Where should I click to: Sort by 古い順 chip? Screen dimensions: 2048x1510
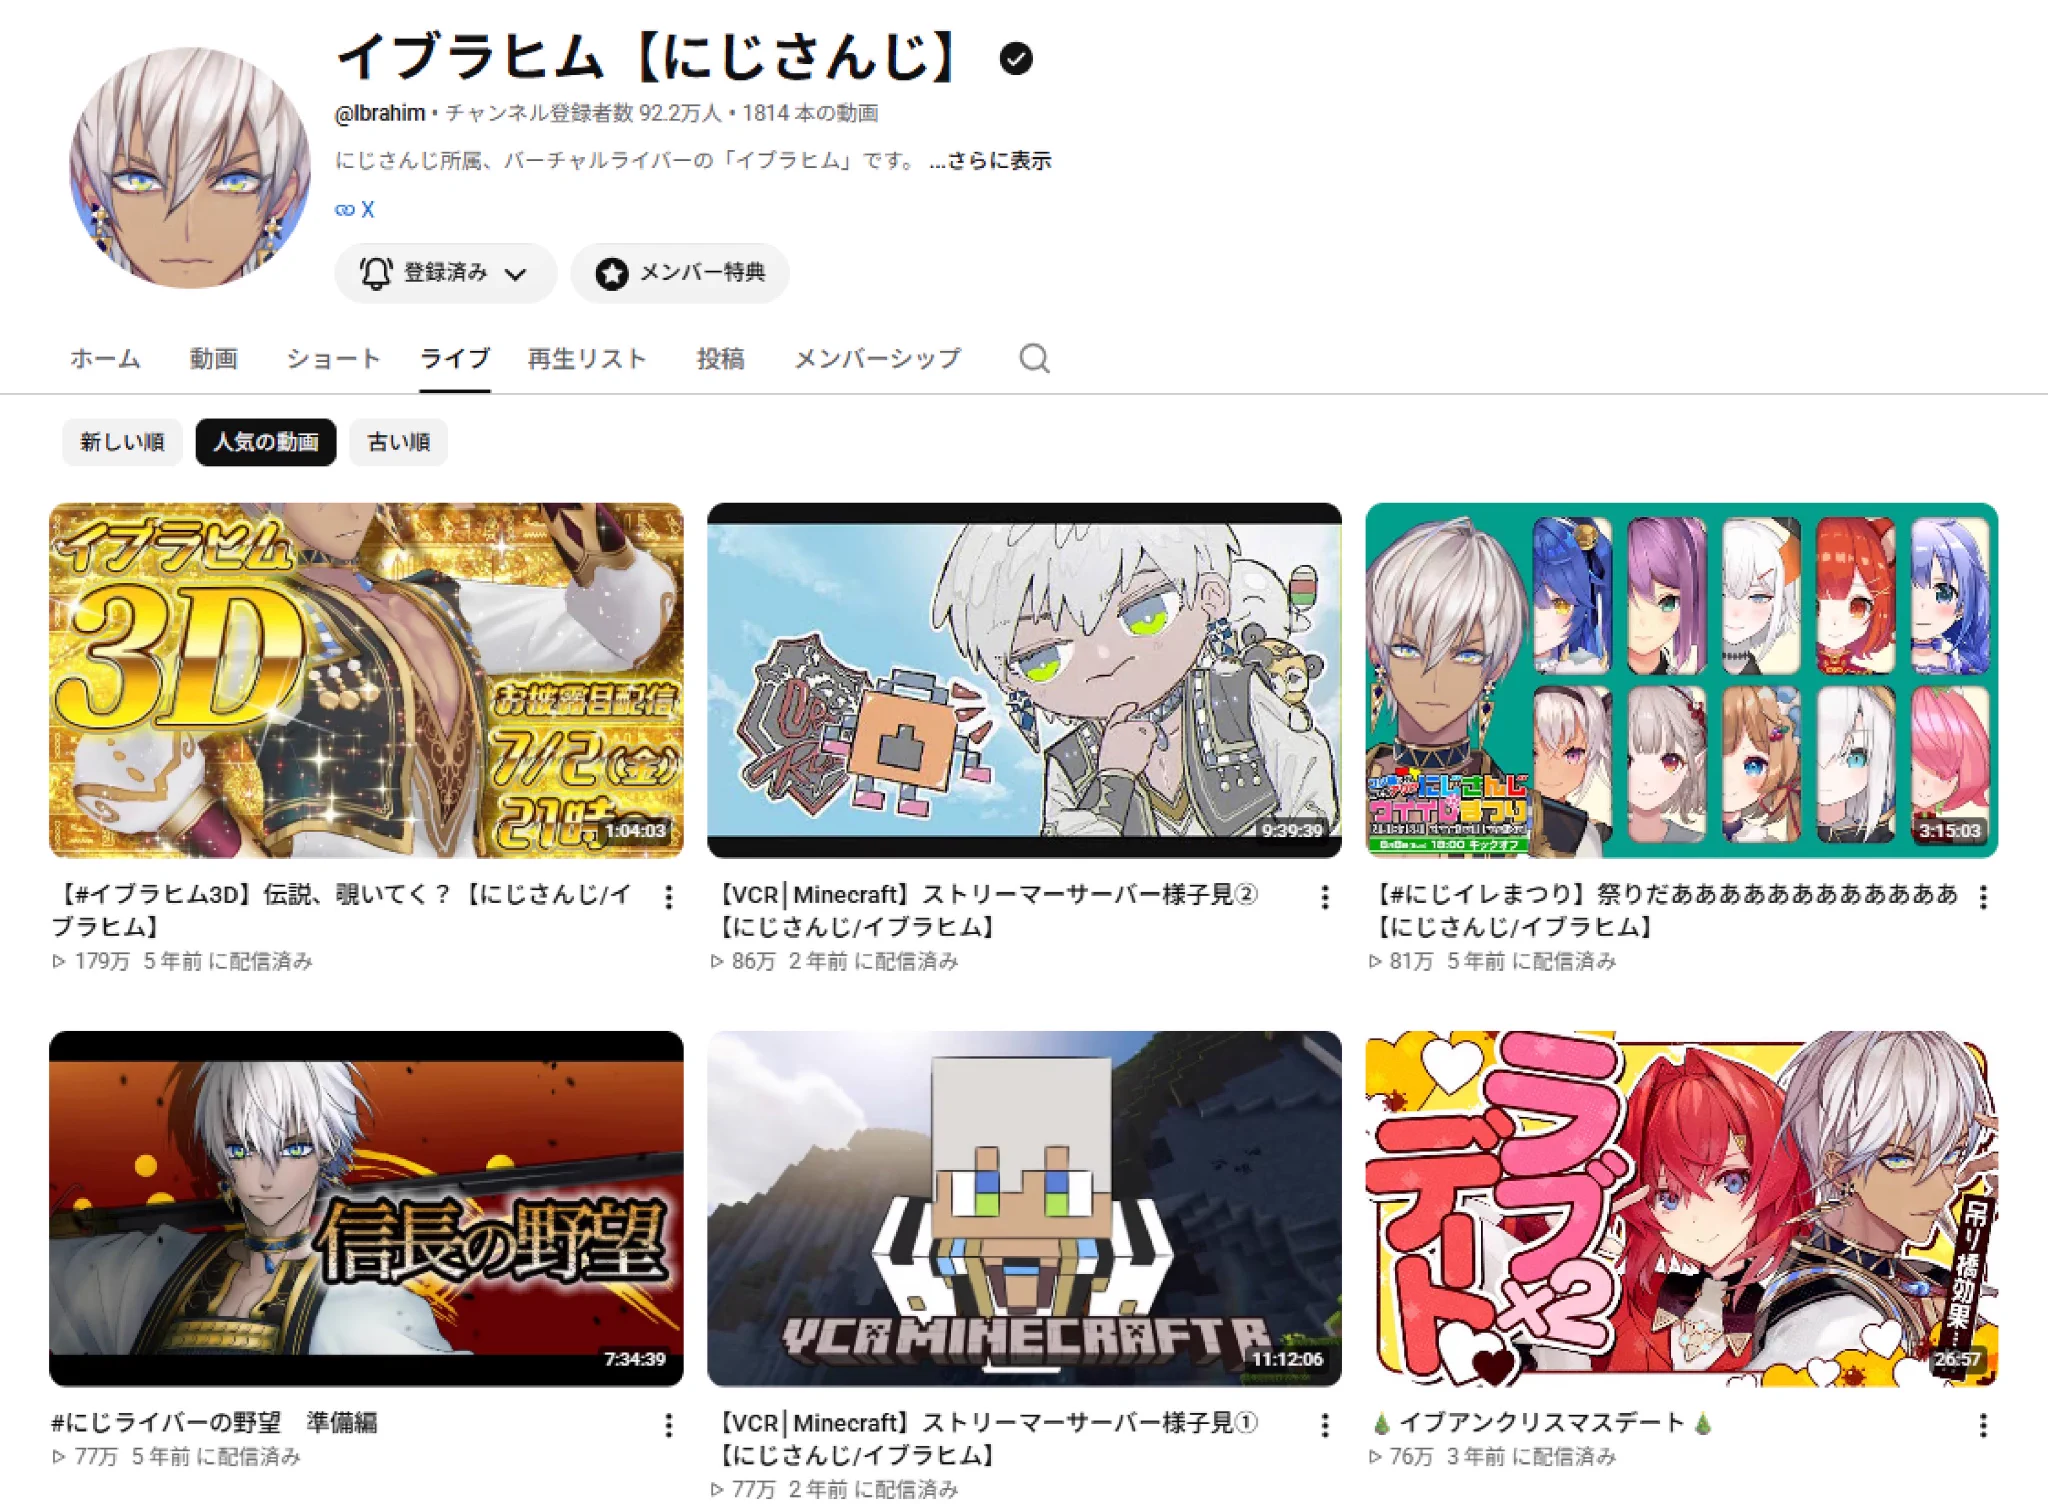tap(398, 442)
